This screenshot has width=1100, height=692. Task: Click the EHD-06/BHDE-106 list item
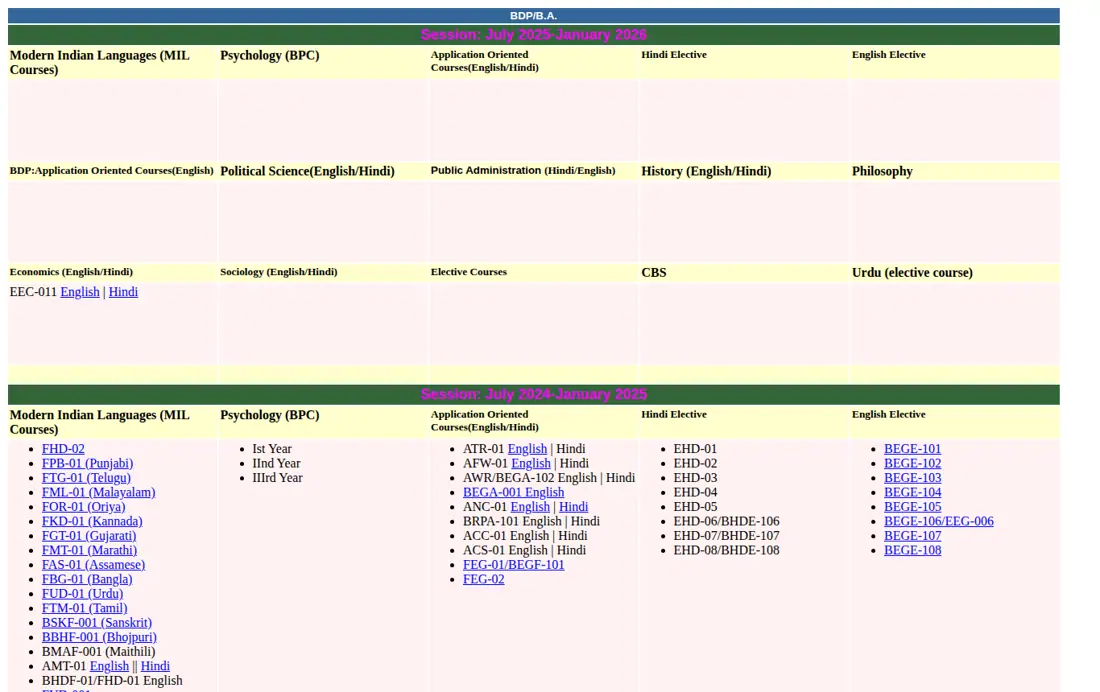(x=726, y=521)
